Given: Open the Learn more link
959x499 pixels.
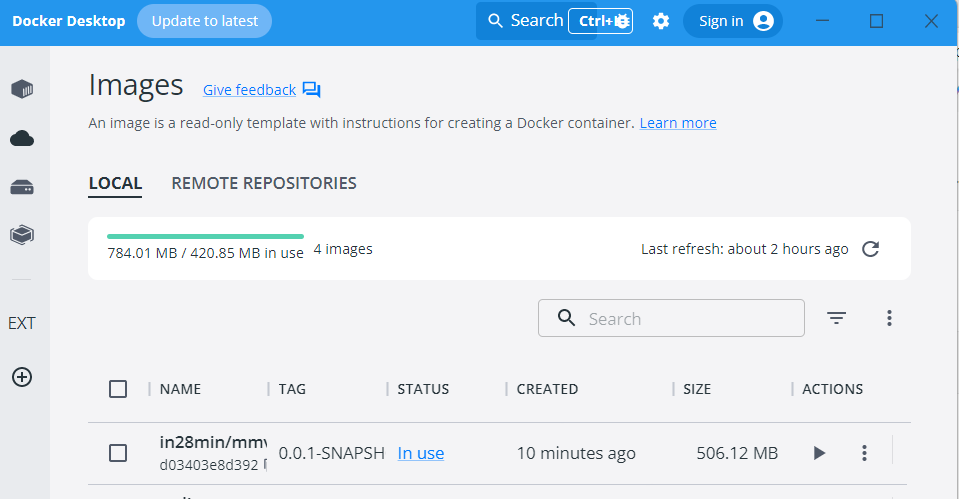Looking at the screenshot, I should pos(678,123).
